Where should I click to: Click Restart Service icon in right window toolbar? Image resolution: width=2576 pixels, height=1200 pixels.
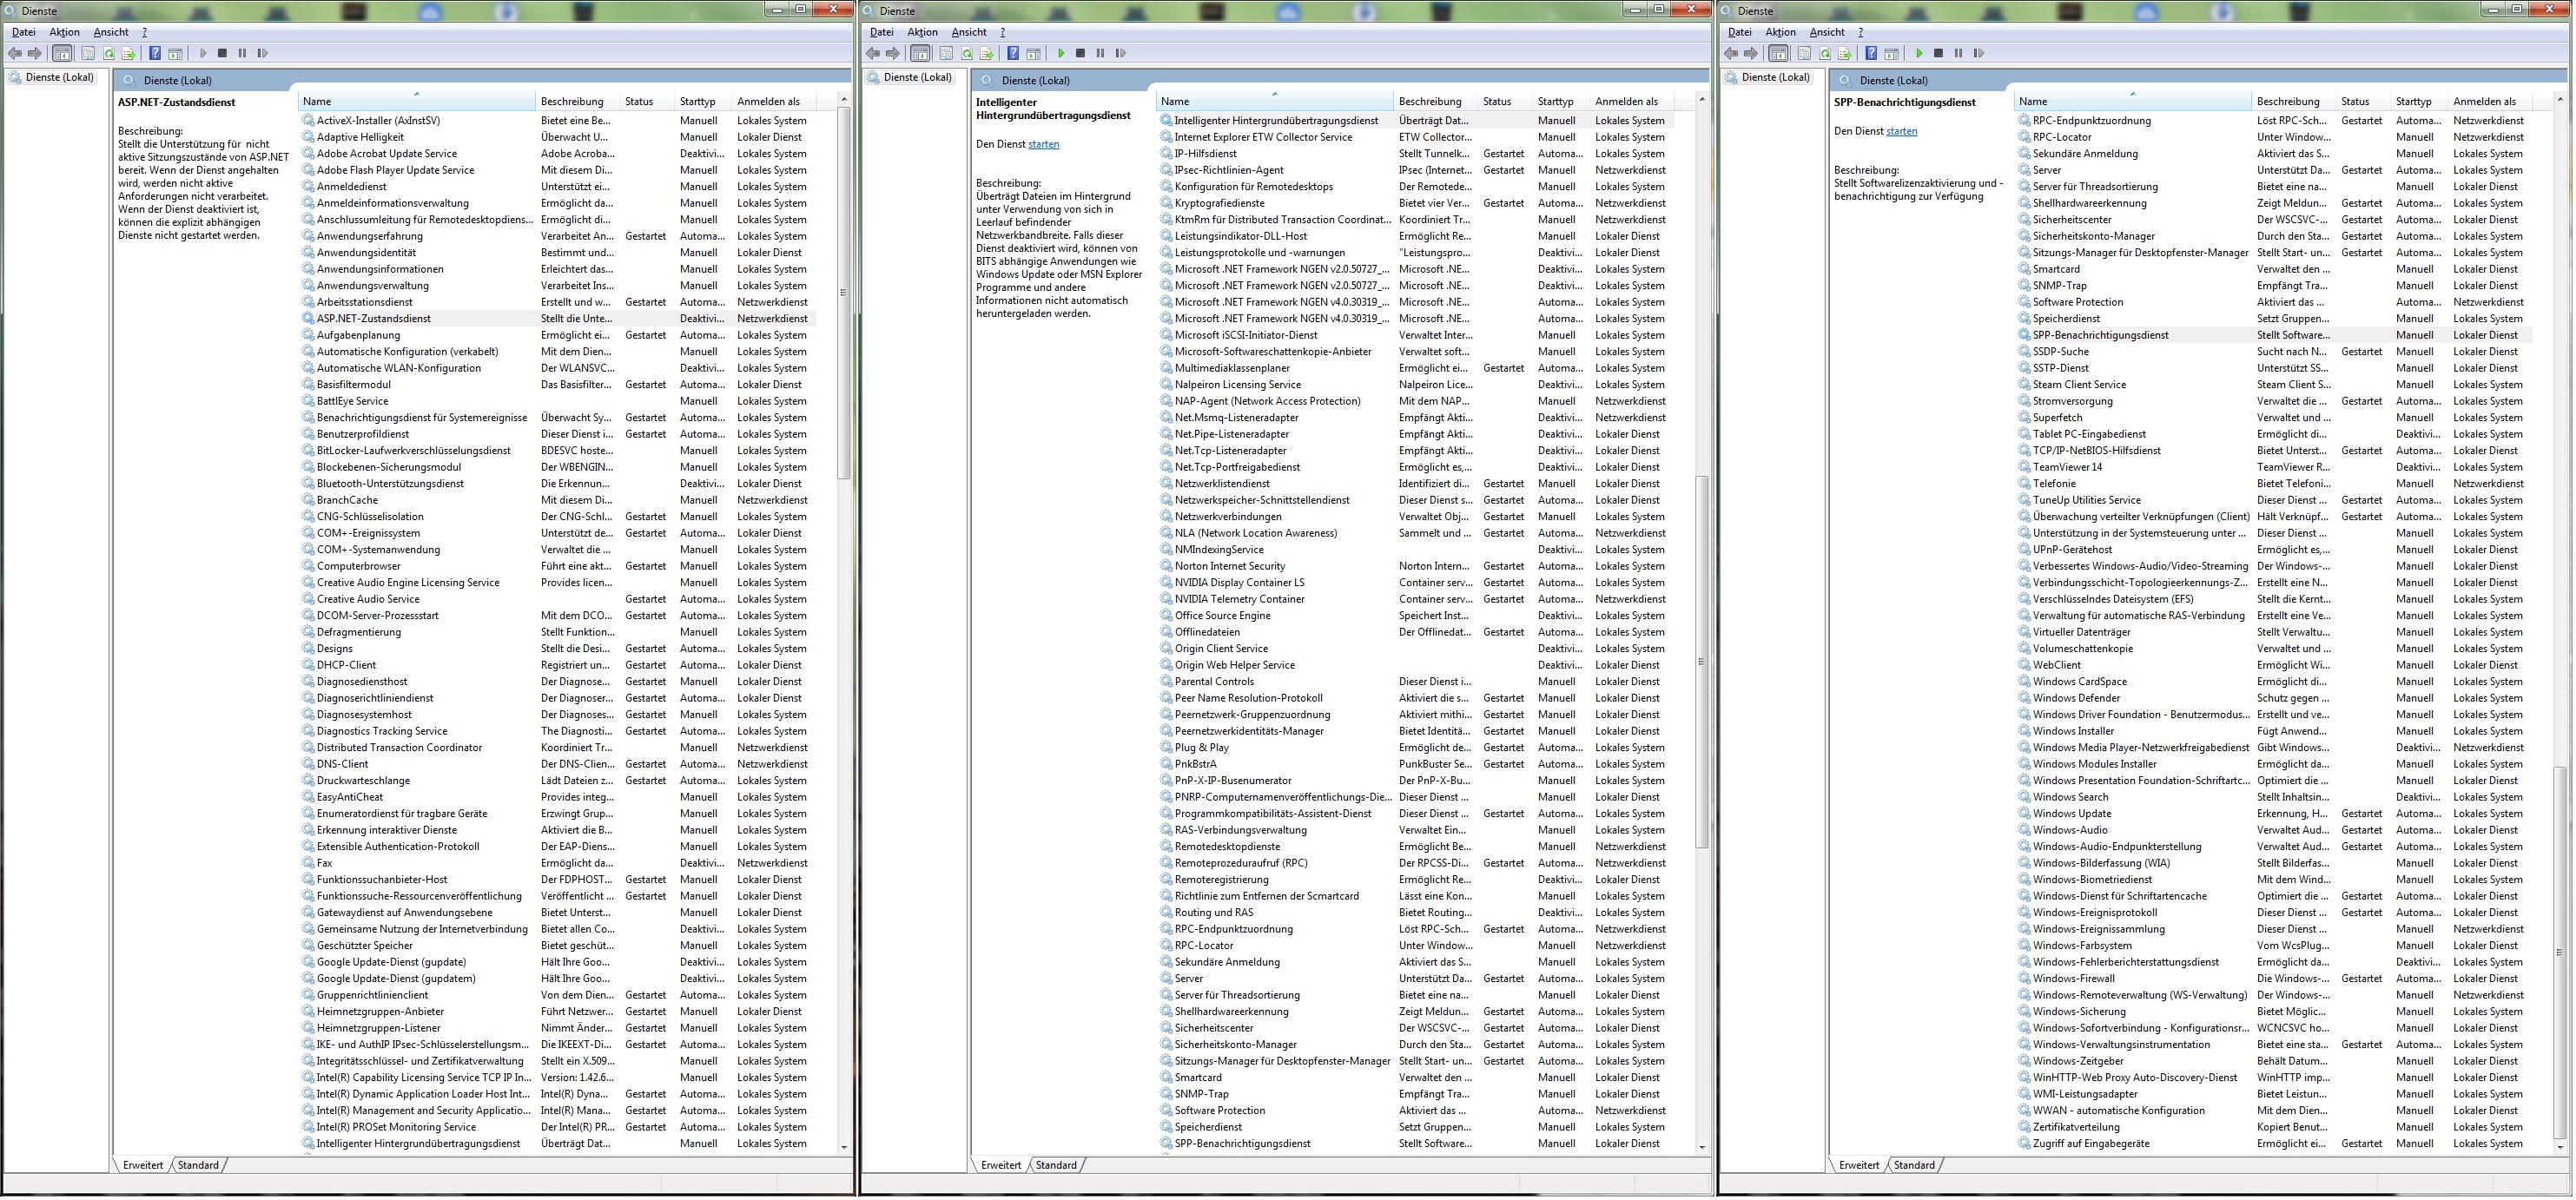[1978, 54]
